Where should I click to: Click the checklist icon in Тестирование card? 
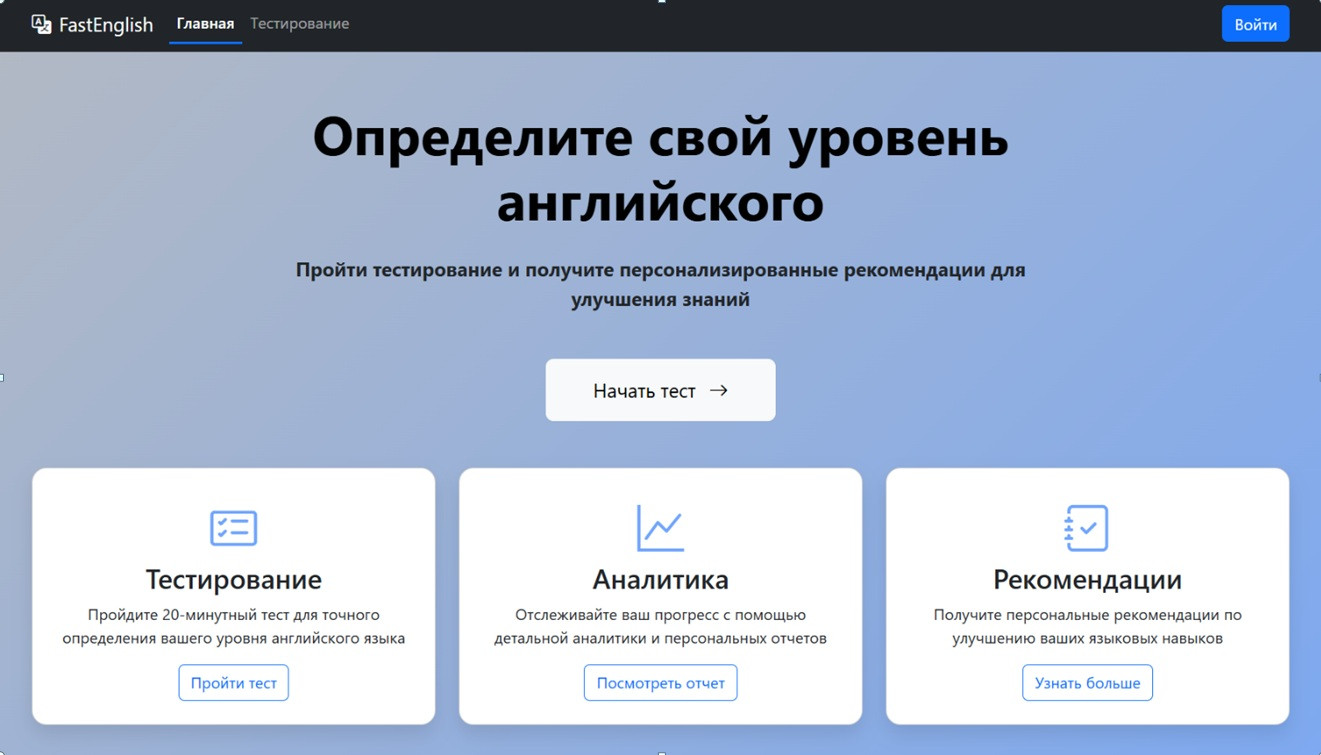click(x=233, y=528)
